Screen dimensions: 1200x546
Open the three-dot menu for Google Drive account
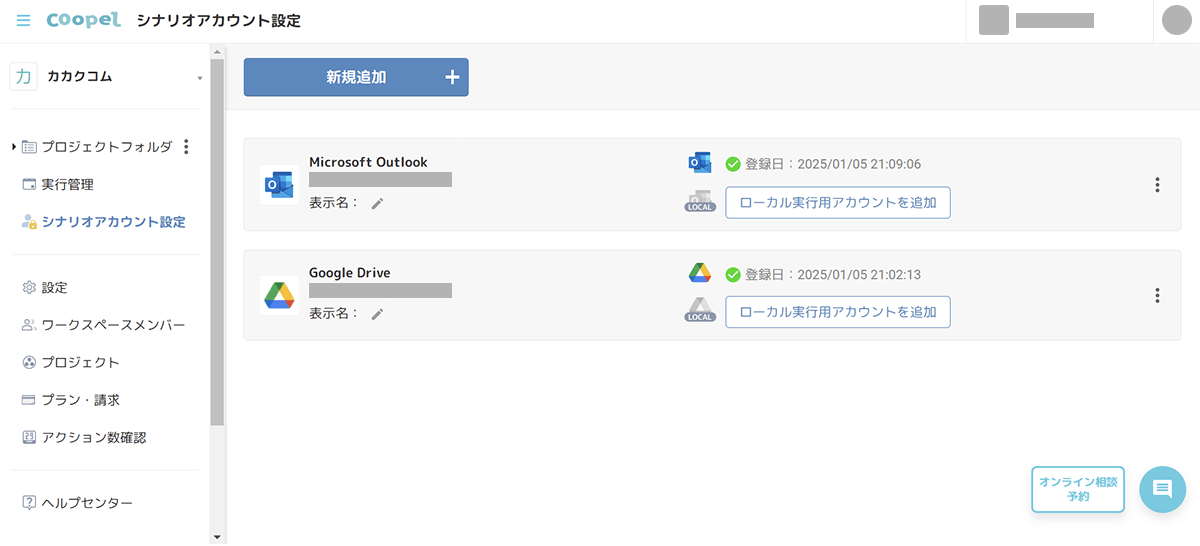pos(1157,295)
